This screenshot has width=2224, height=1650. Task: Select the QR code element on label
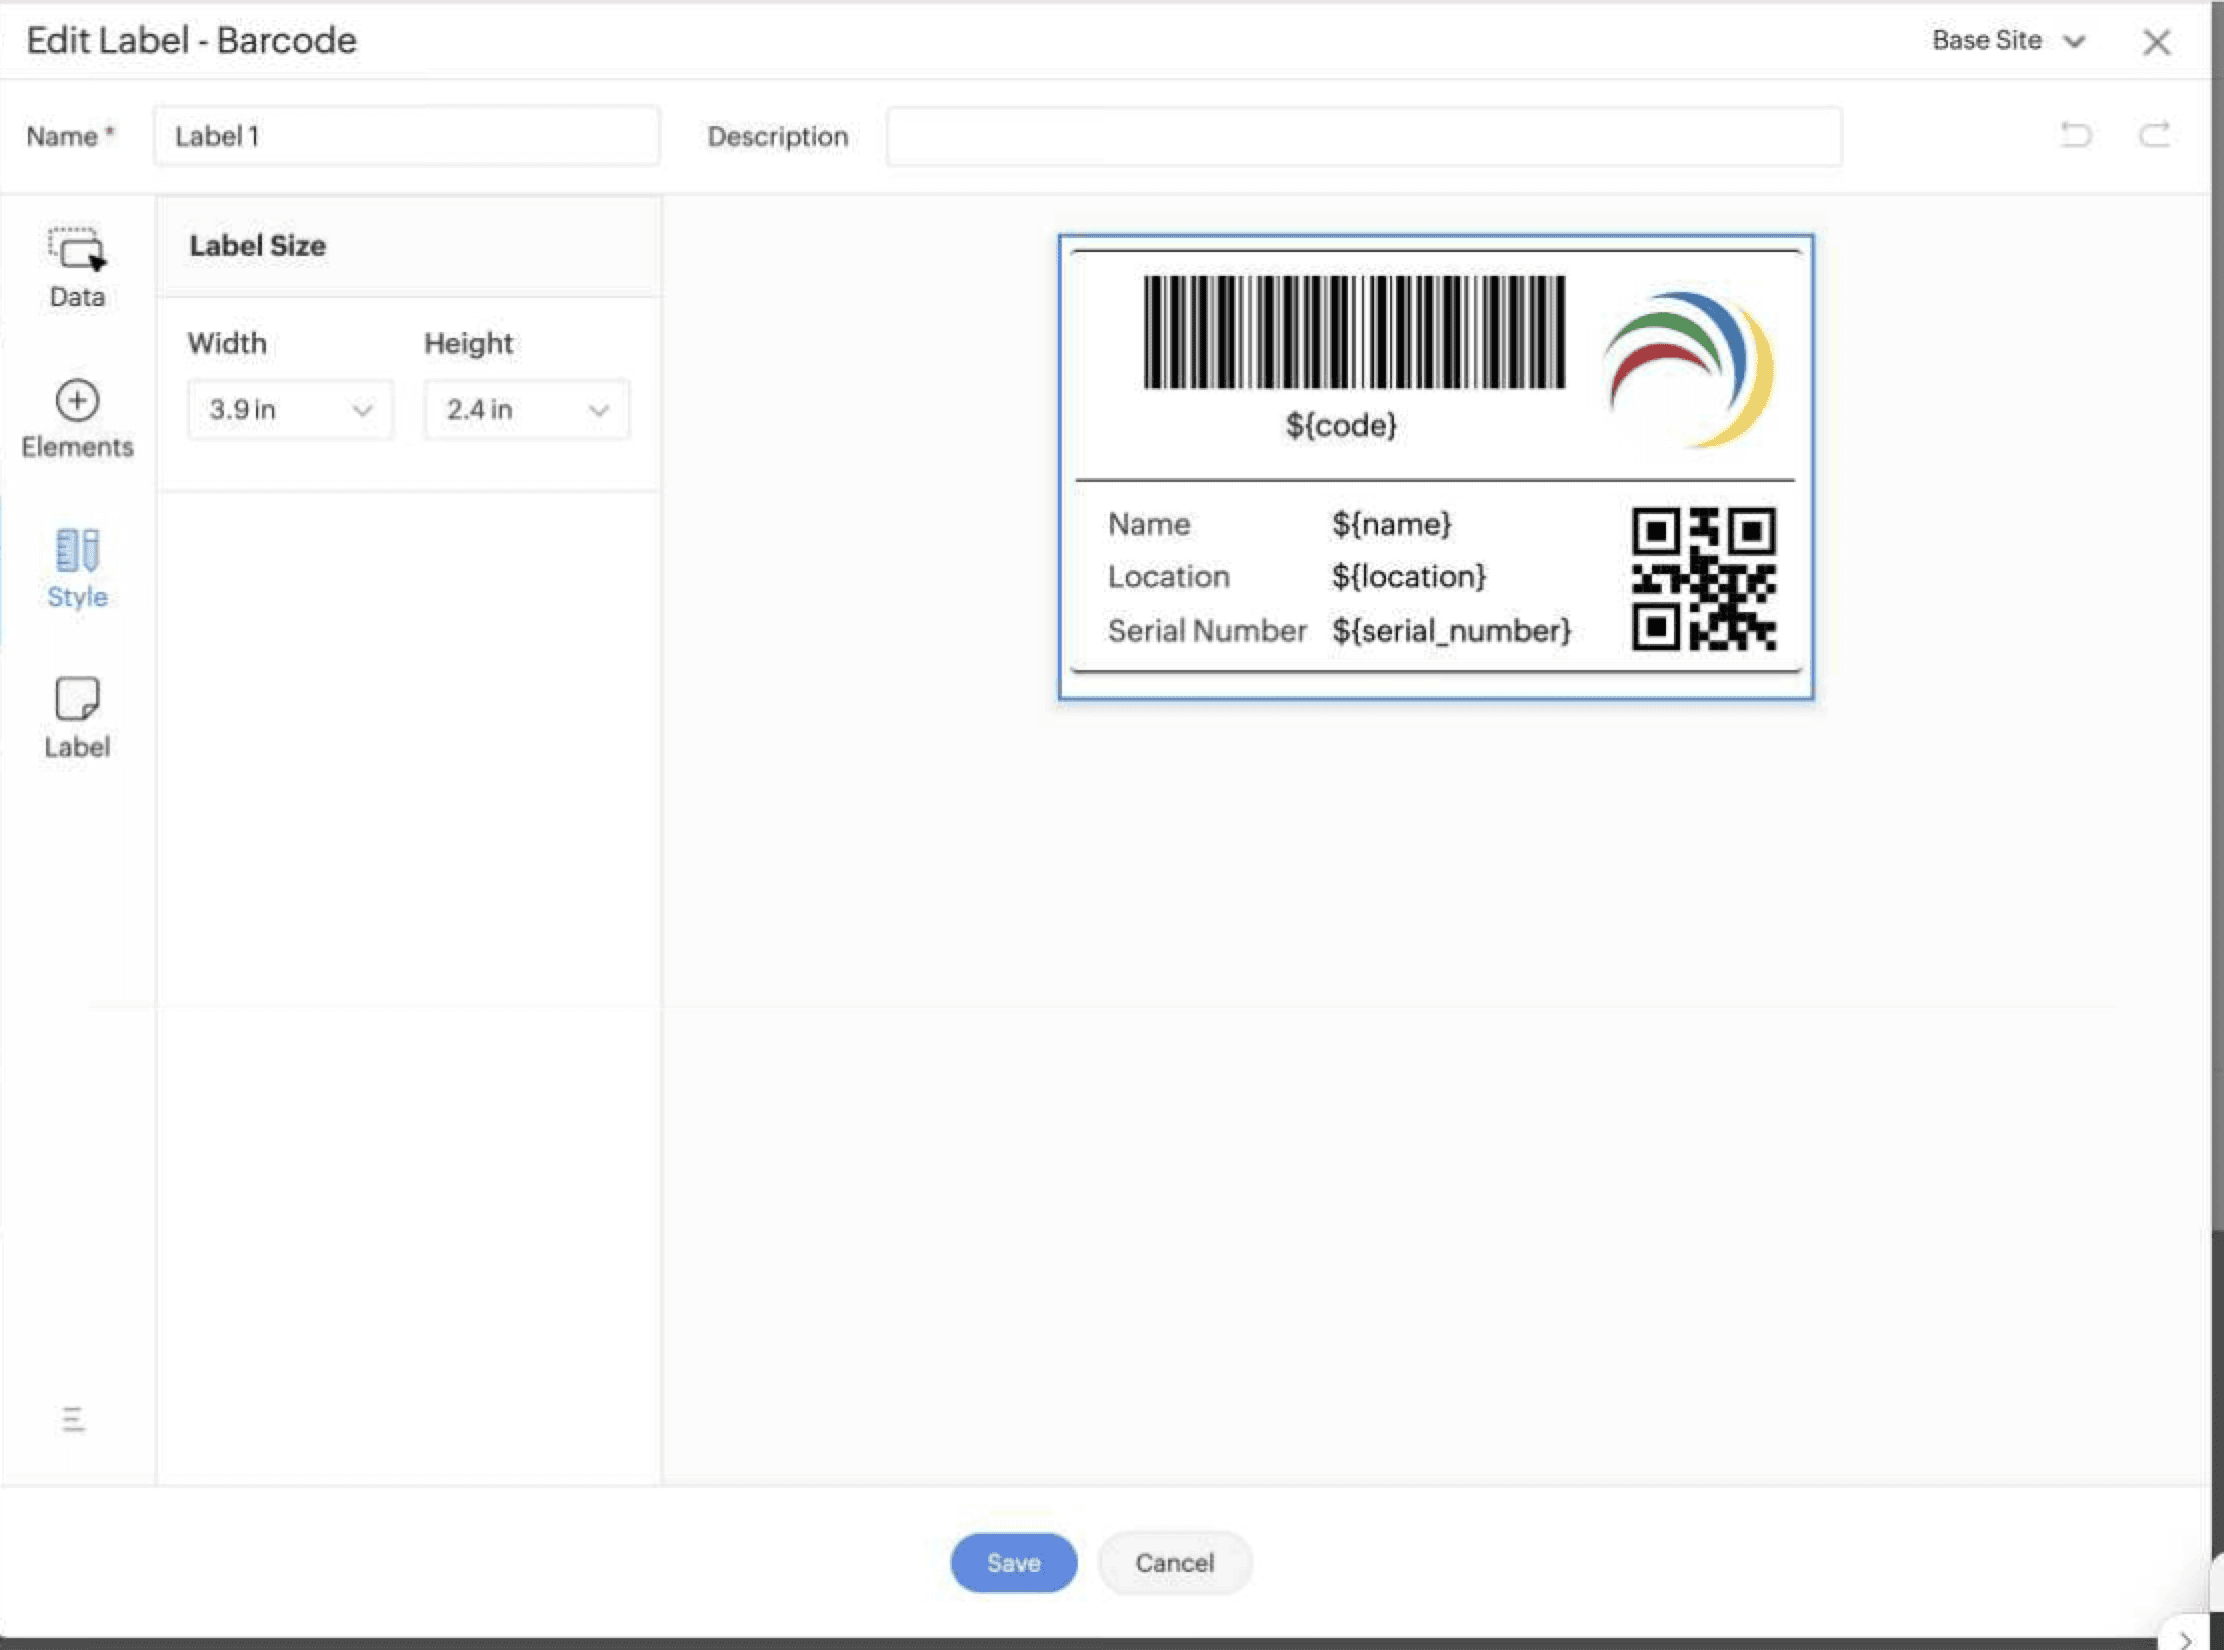pos(1704,579)
